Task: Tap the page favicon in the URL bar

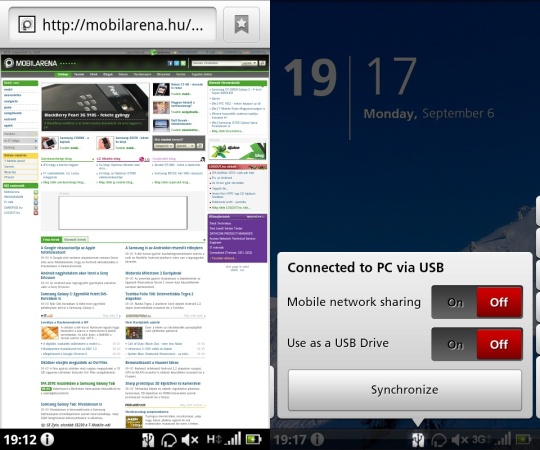Action: coord(27,24)
